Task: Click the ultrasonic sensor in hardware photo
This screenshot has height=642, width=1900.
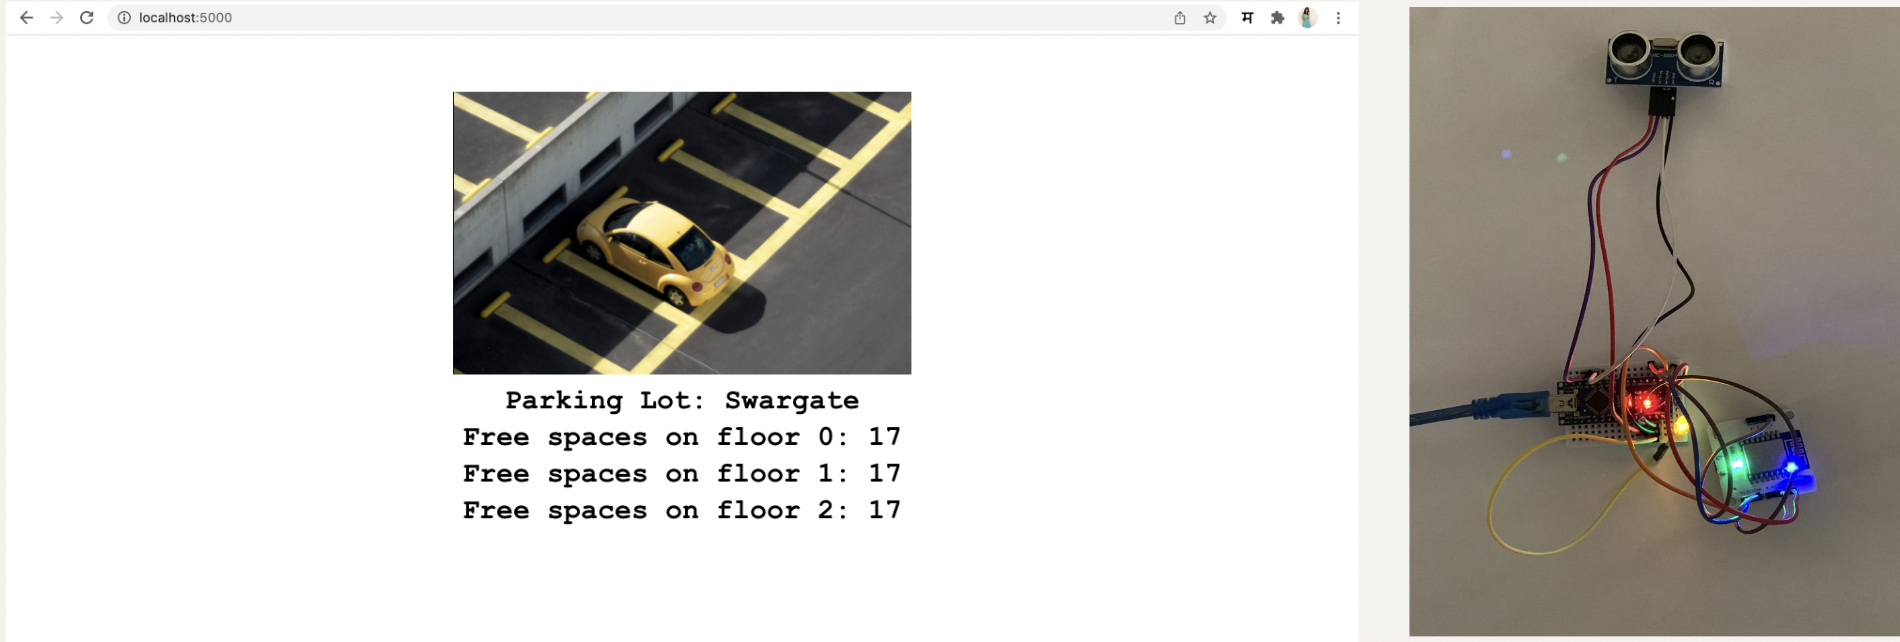Action: (x=1664, y=59)
